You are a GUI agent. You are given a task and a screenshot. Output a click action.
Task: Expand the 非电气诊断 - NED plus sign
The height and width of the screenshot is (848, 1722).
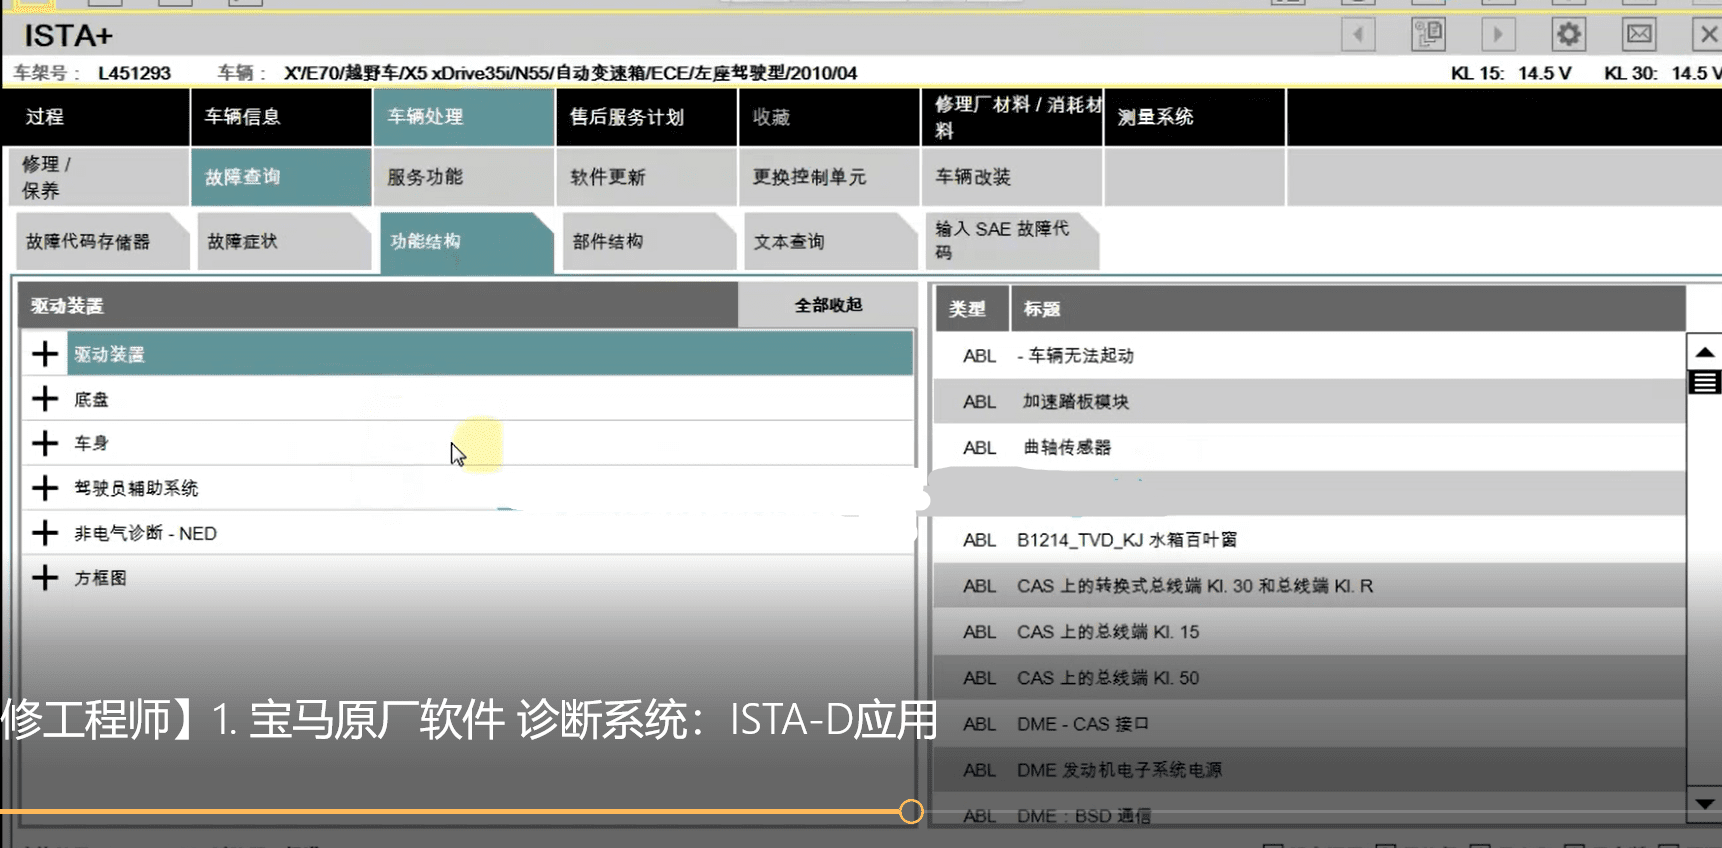pyautogui.click(x=45, y=533)
